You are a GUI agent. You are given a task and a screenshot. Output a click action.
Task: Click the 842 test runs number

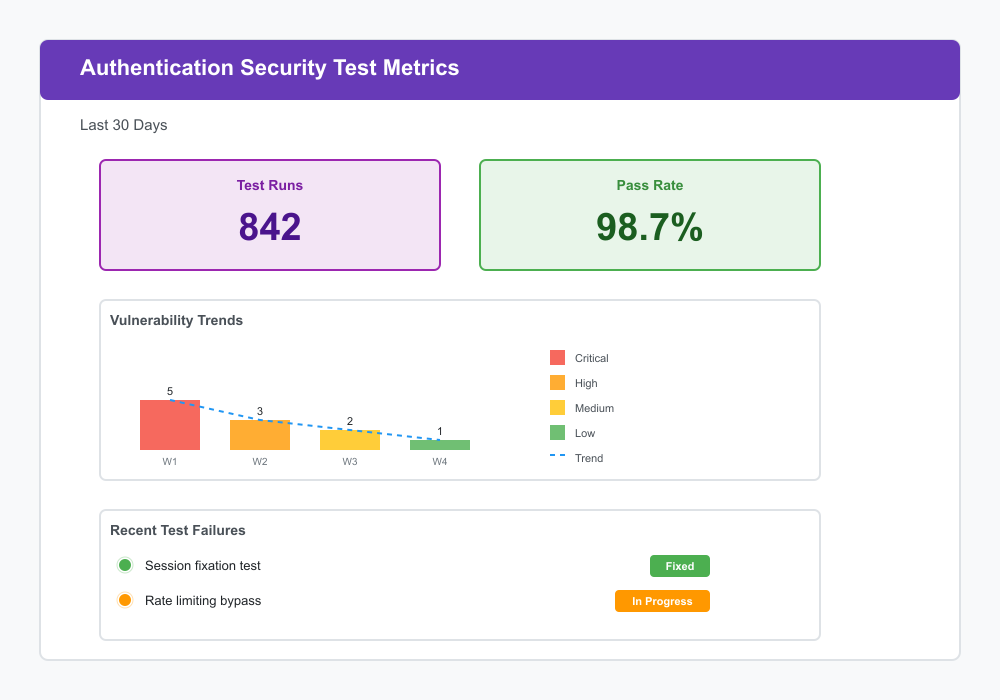[x=270, y=227]
